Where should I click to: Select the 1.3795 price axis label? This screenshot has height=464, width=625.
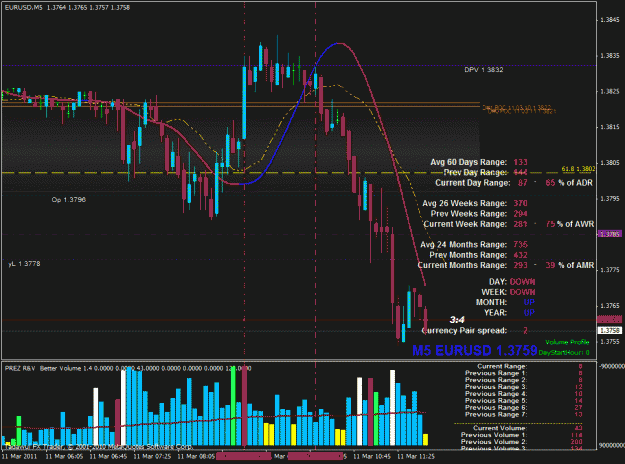click(610, 198)
